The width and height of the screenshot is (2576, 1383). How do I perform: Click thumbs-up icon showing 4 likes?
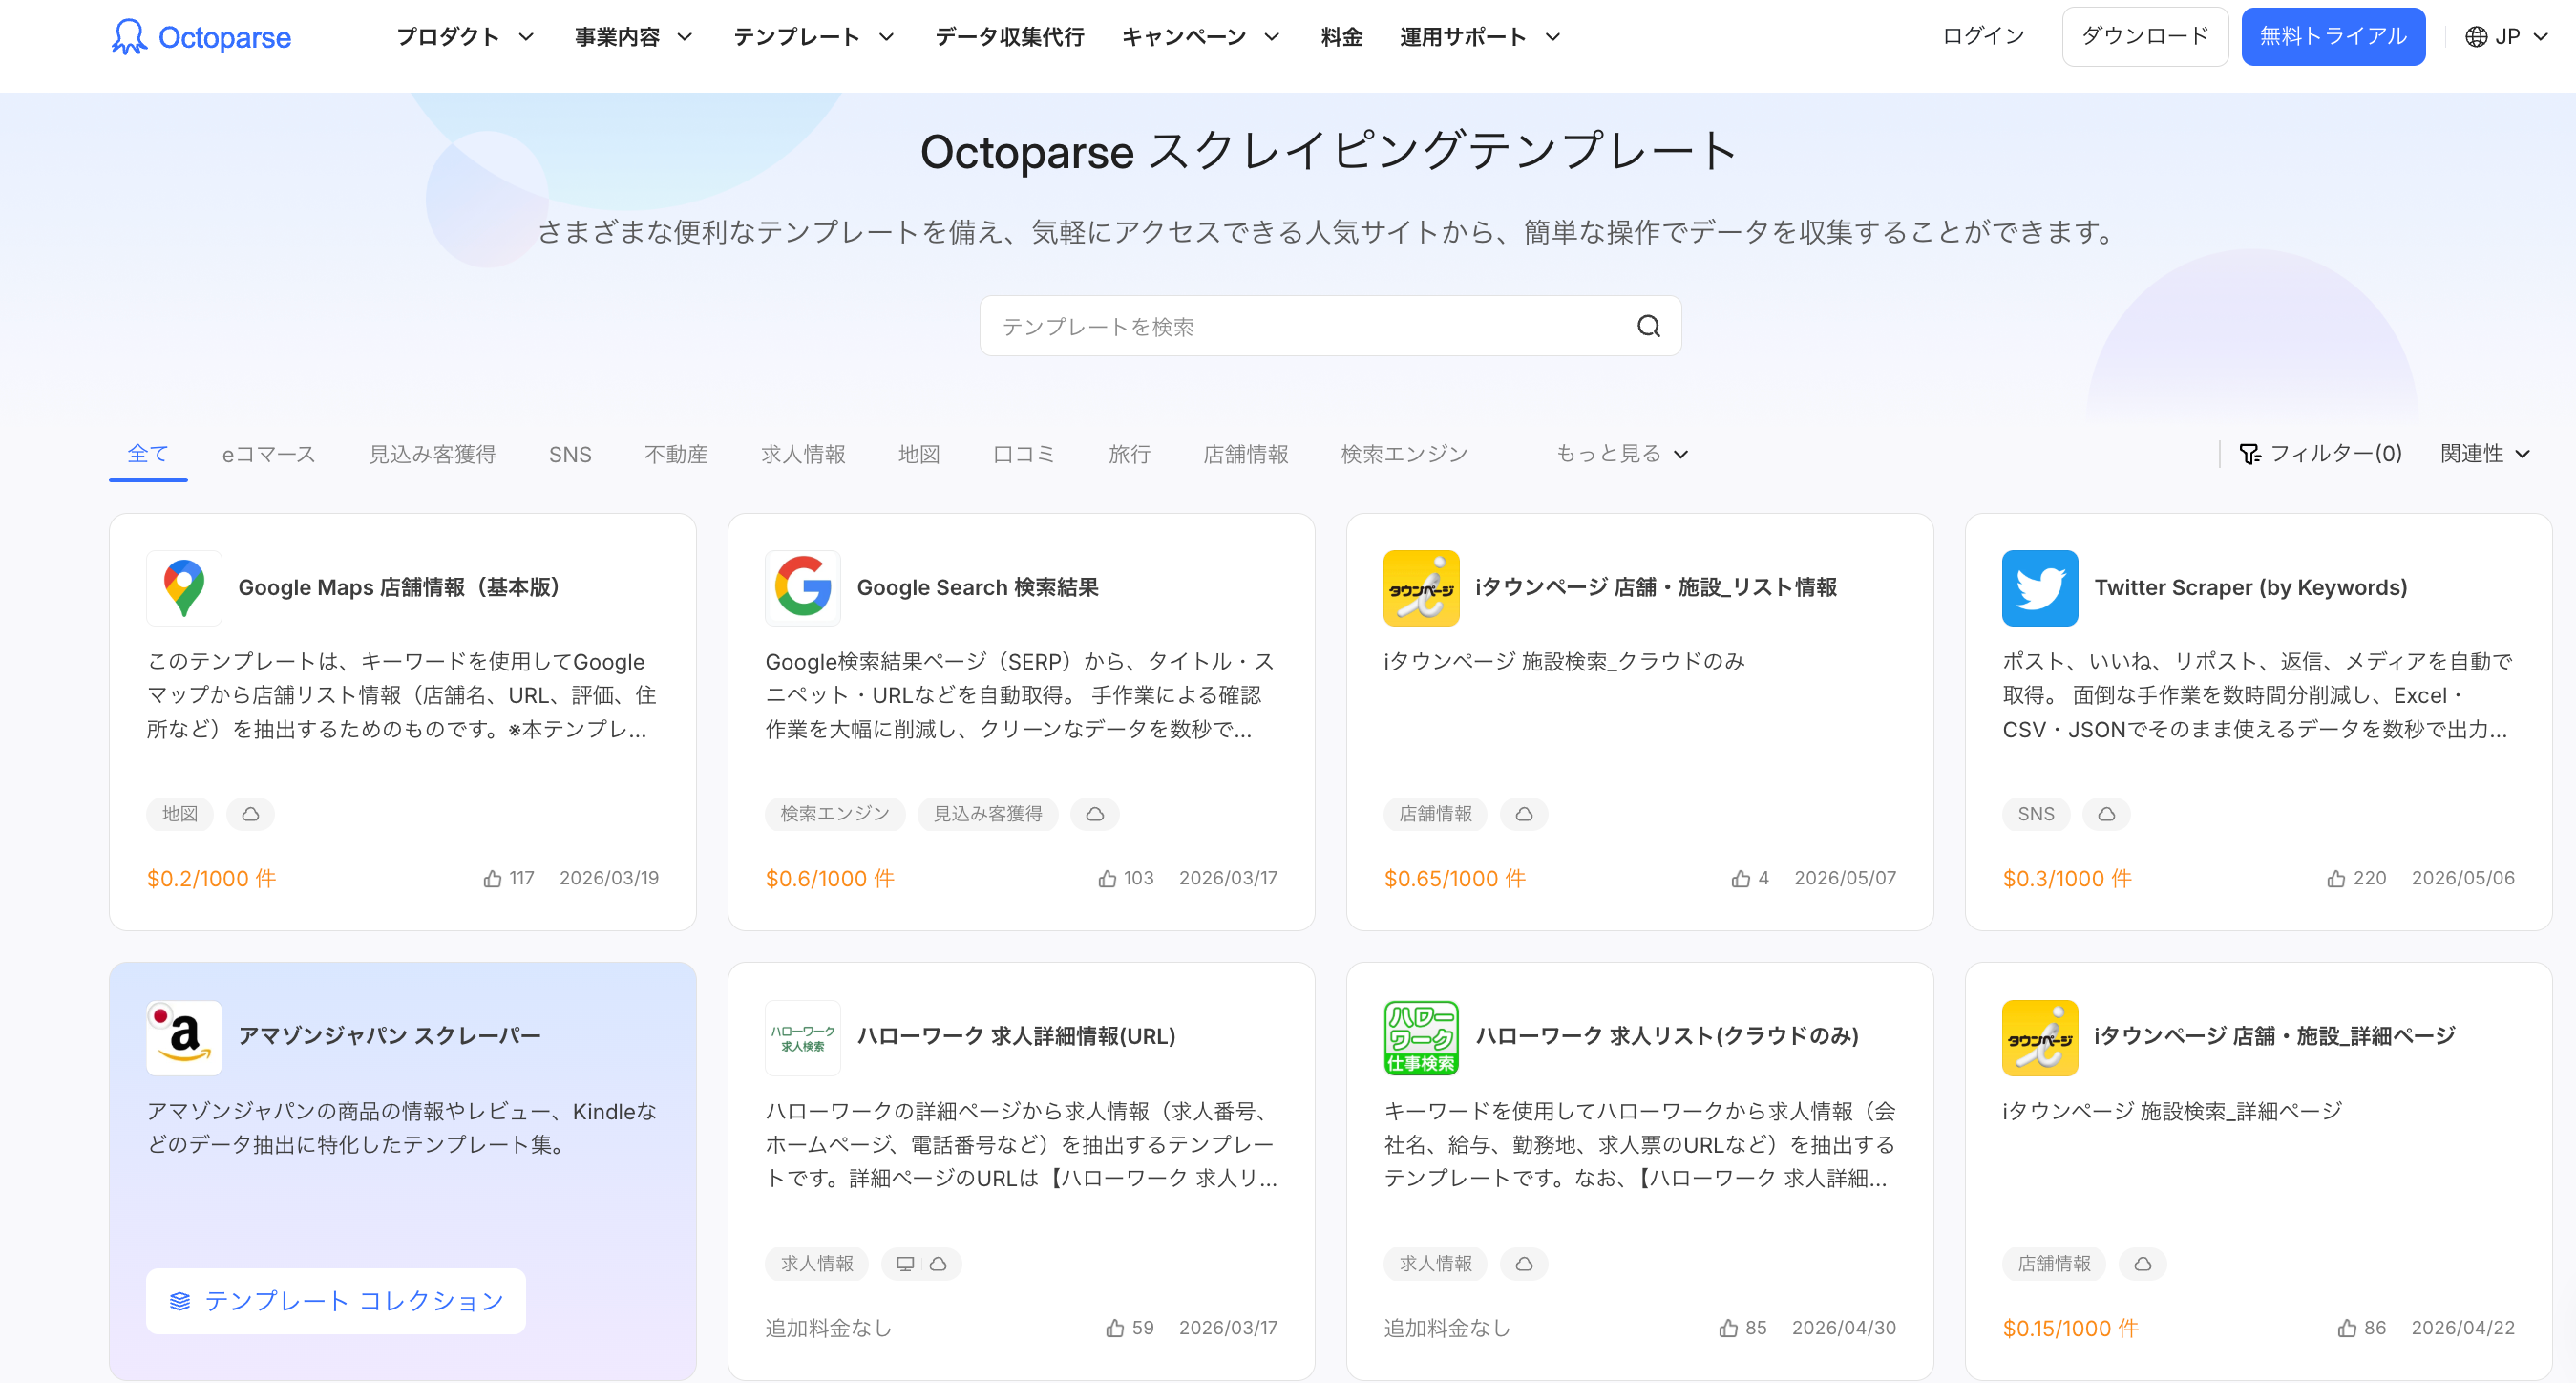coord(1741,879)
